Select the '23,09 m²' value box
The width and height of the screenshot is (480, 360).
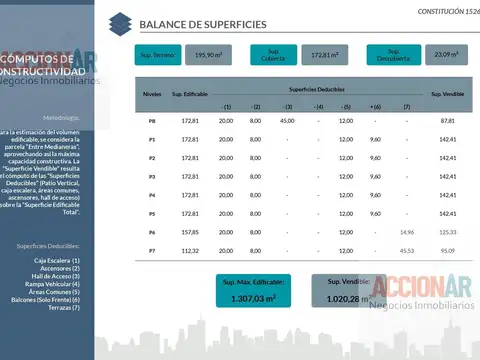(x=446, y=55)
